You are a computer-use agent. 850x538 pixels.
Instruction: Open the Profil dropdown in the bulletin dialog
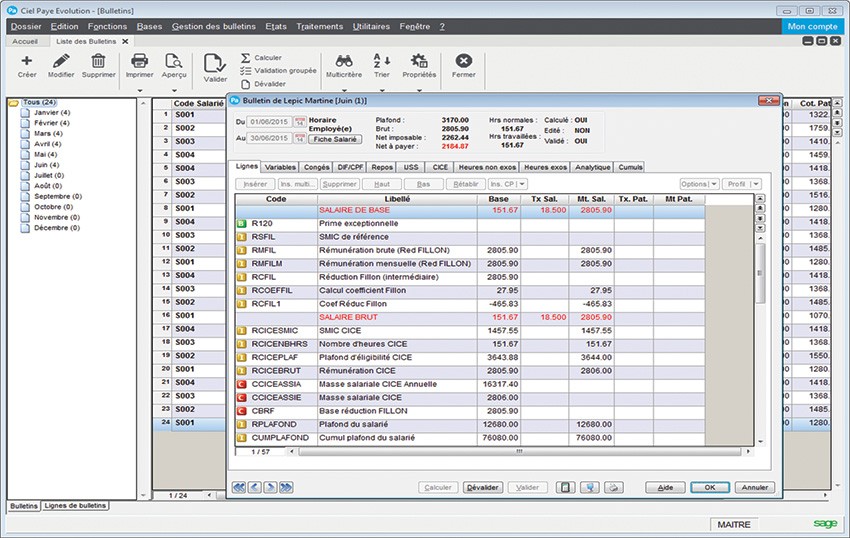pyautogui.click(x=741, y=184)
